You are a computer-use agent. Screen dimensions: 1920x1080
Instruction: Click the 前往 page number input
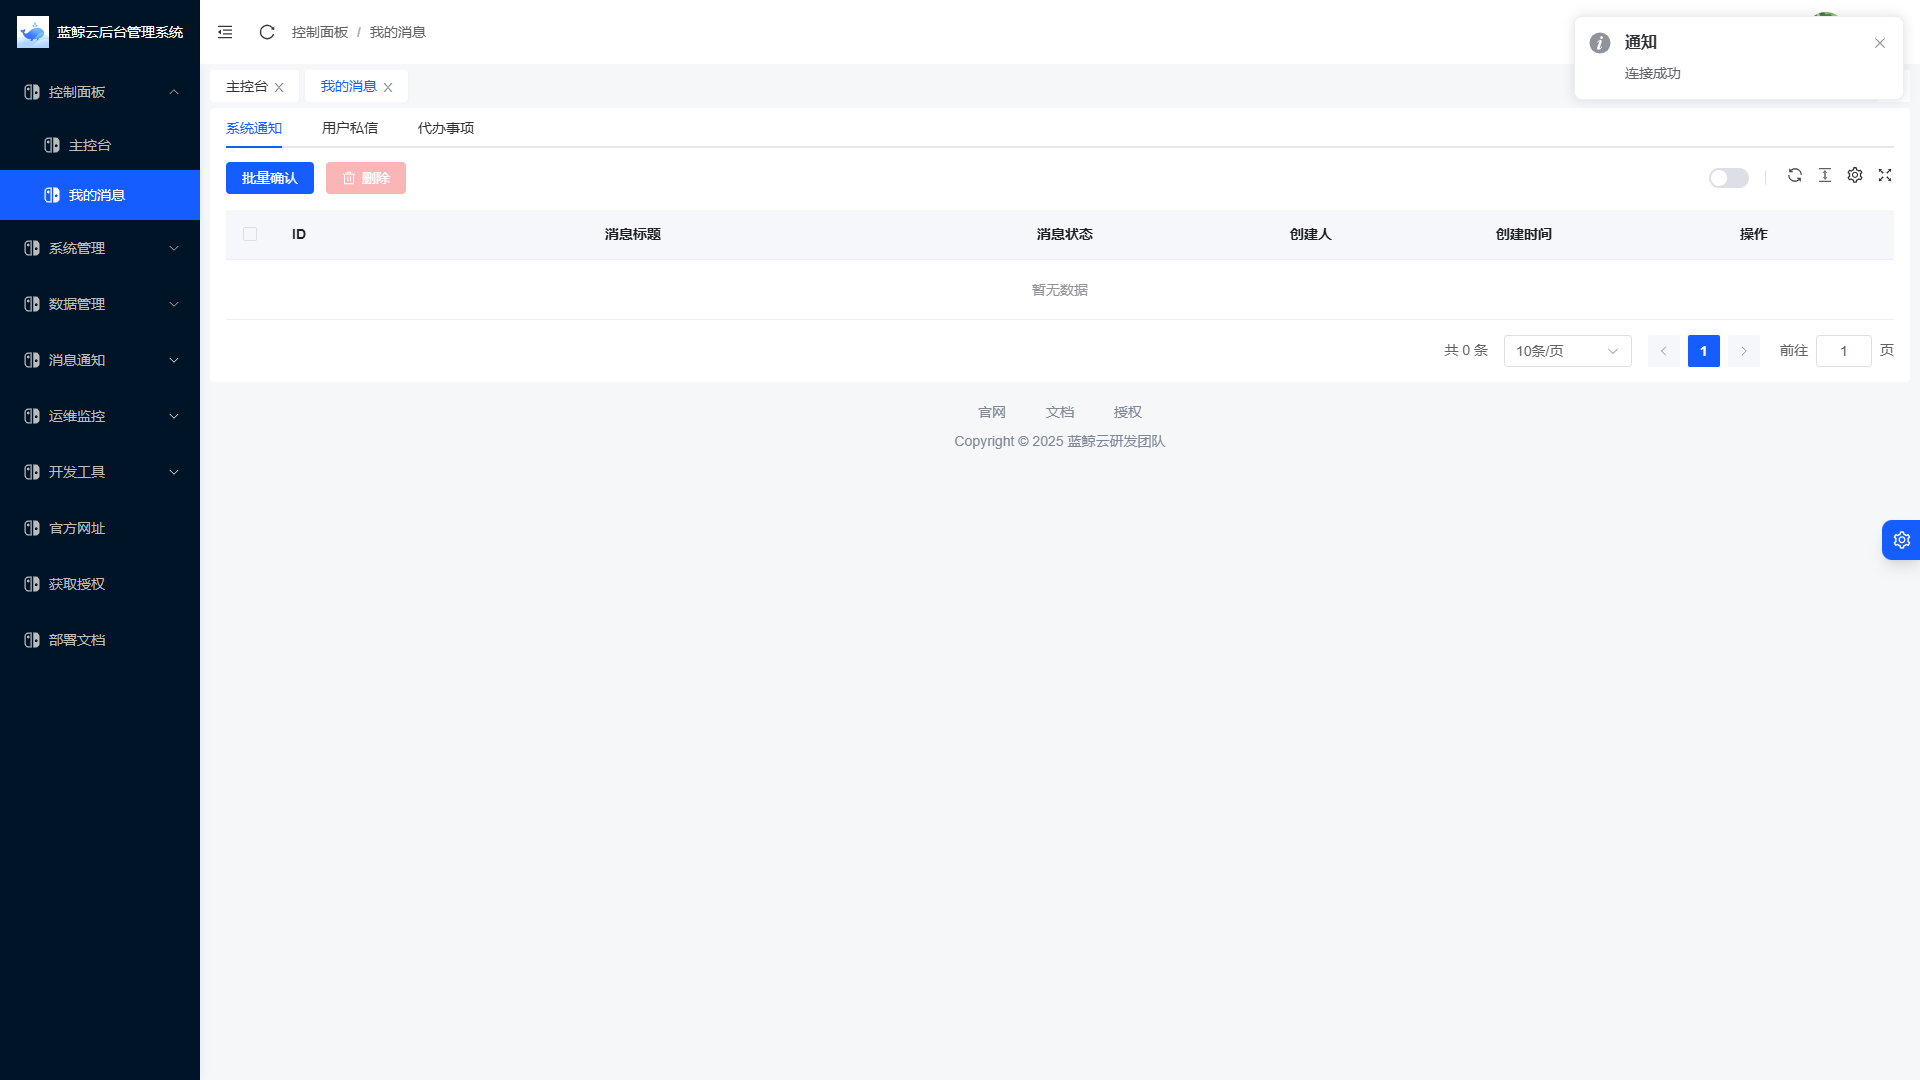pos(1843,351)
